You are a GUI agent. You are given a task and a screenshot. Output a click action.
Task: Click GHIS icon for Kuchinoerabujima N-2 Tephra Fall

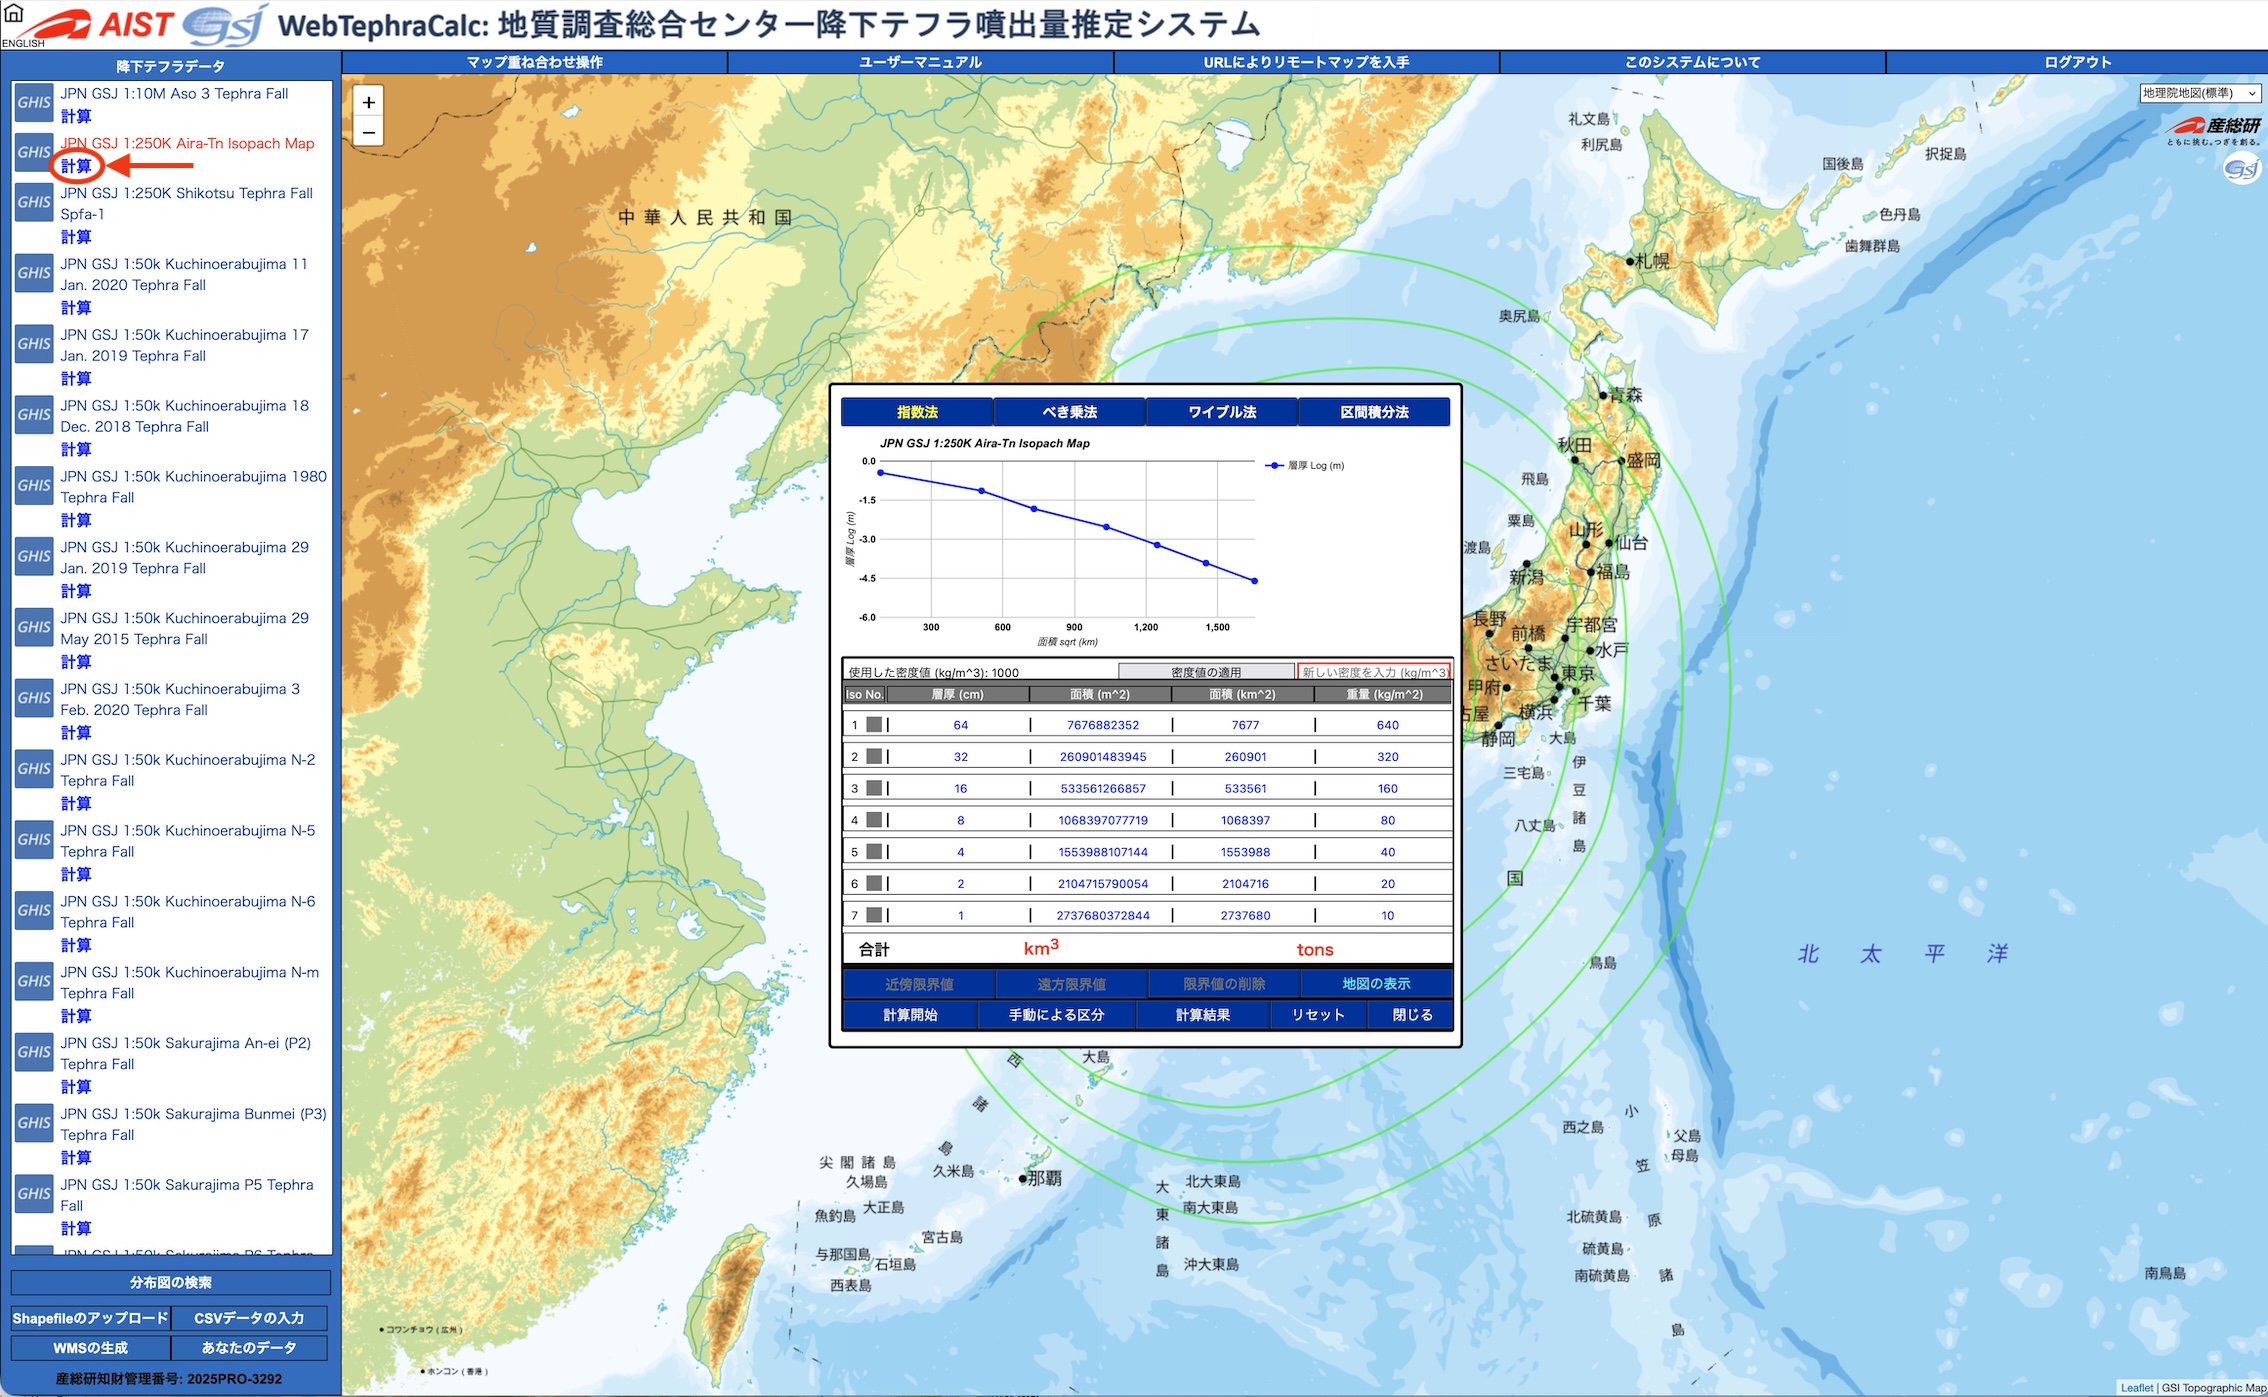click(34, 770)
